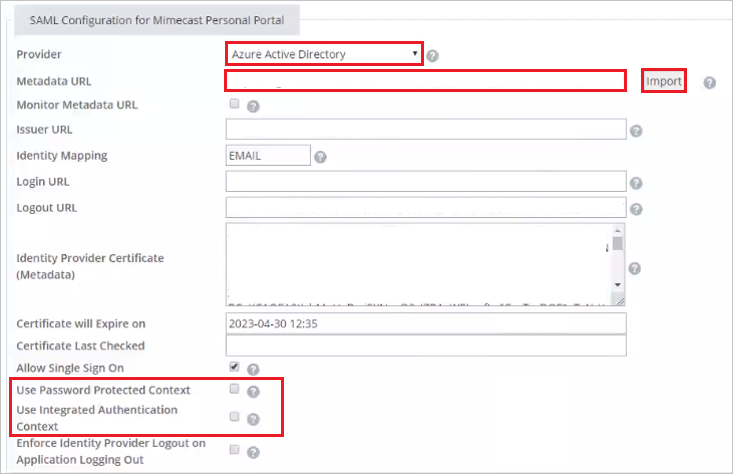Click the Allow Single Sign On label

tap(70, 368)
